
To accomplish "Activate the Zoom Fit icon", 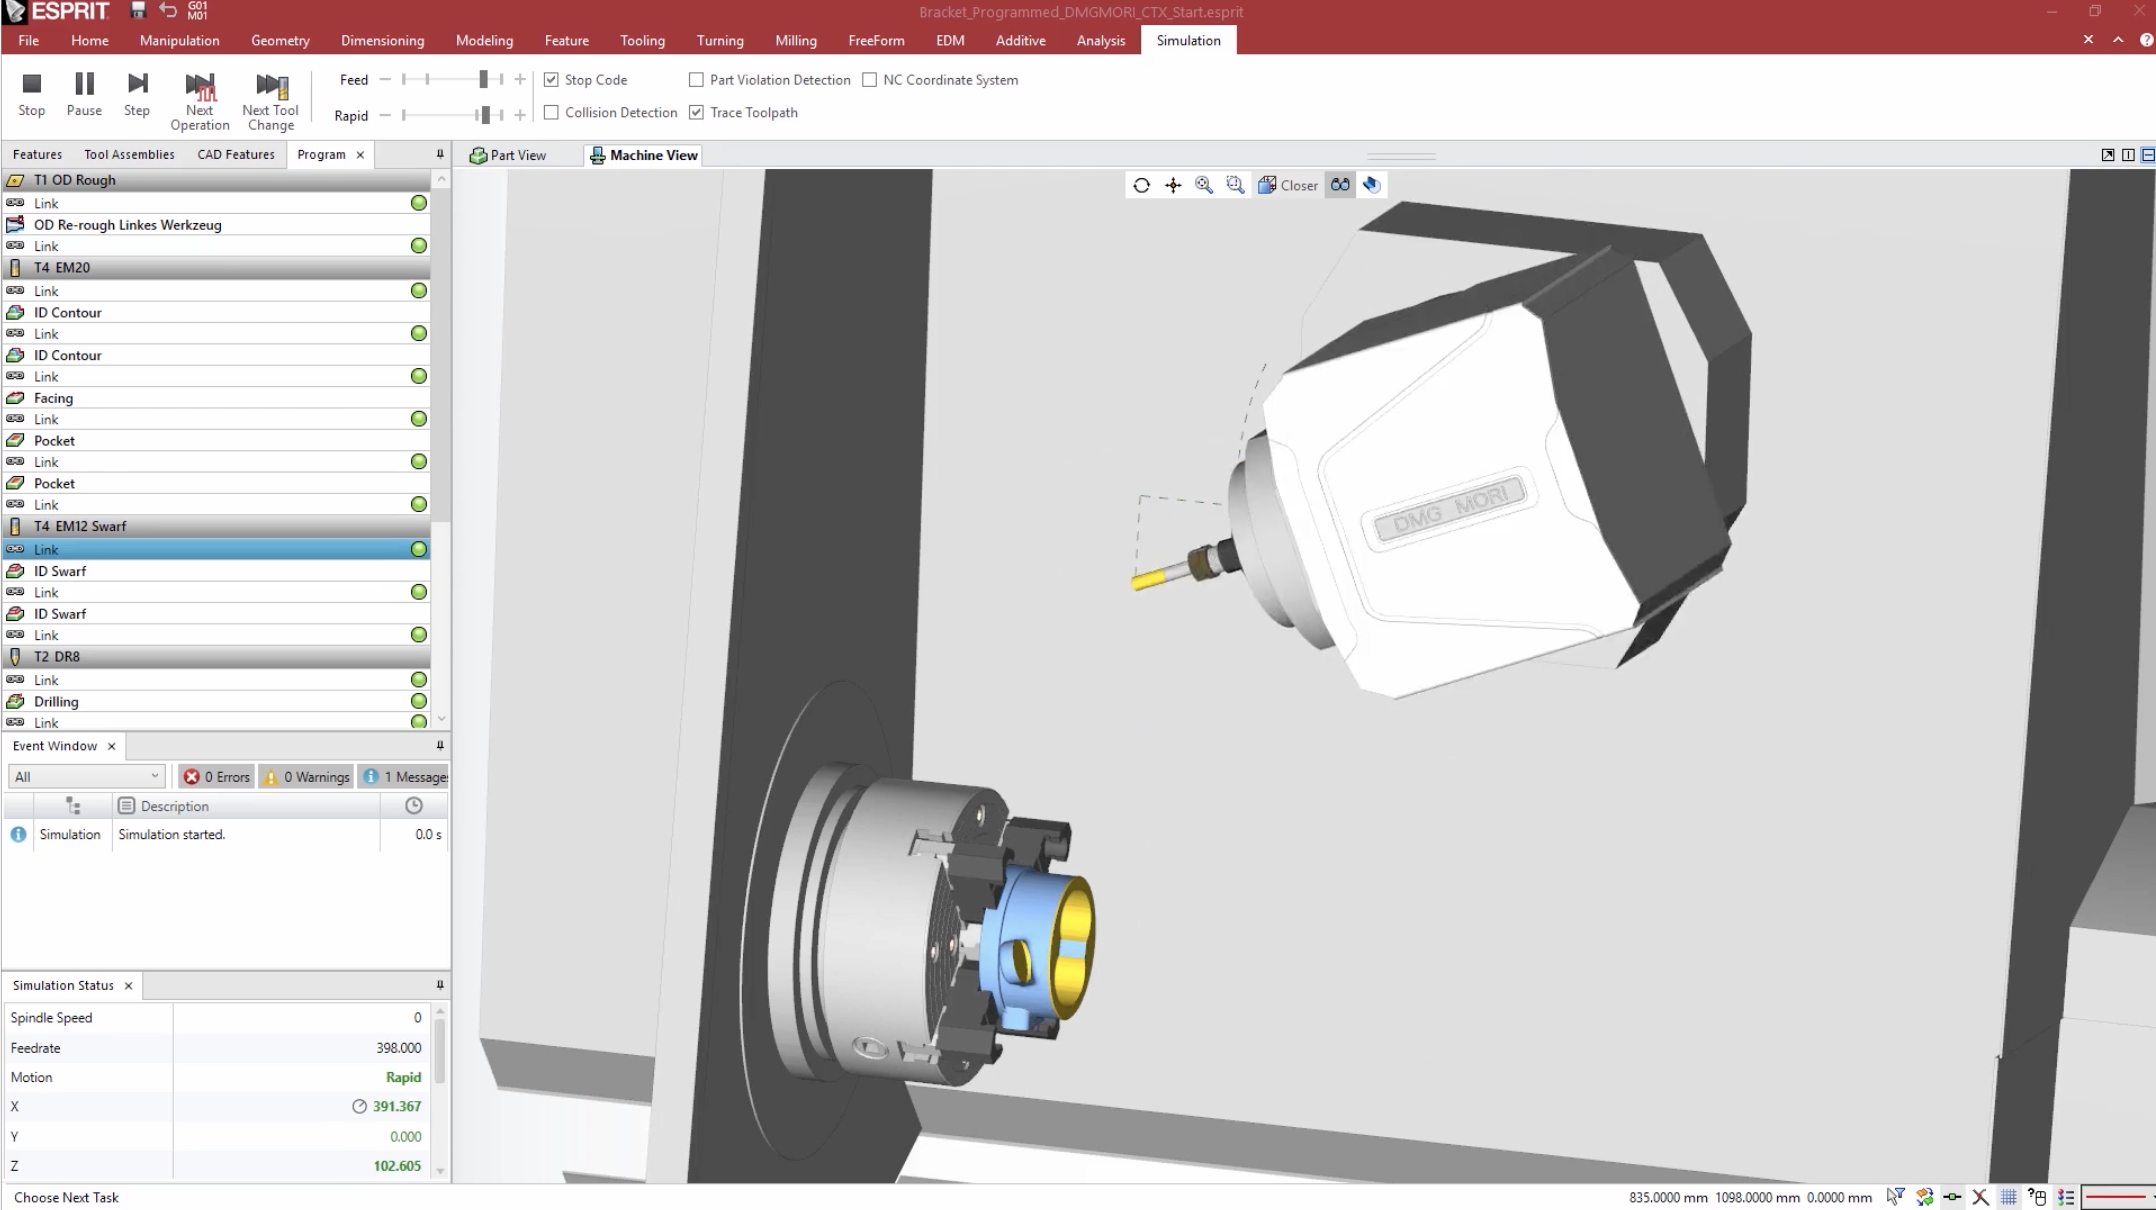I will pos(1204,185).
